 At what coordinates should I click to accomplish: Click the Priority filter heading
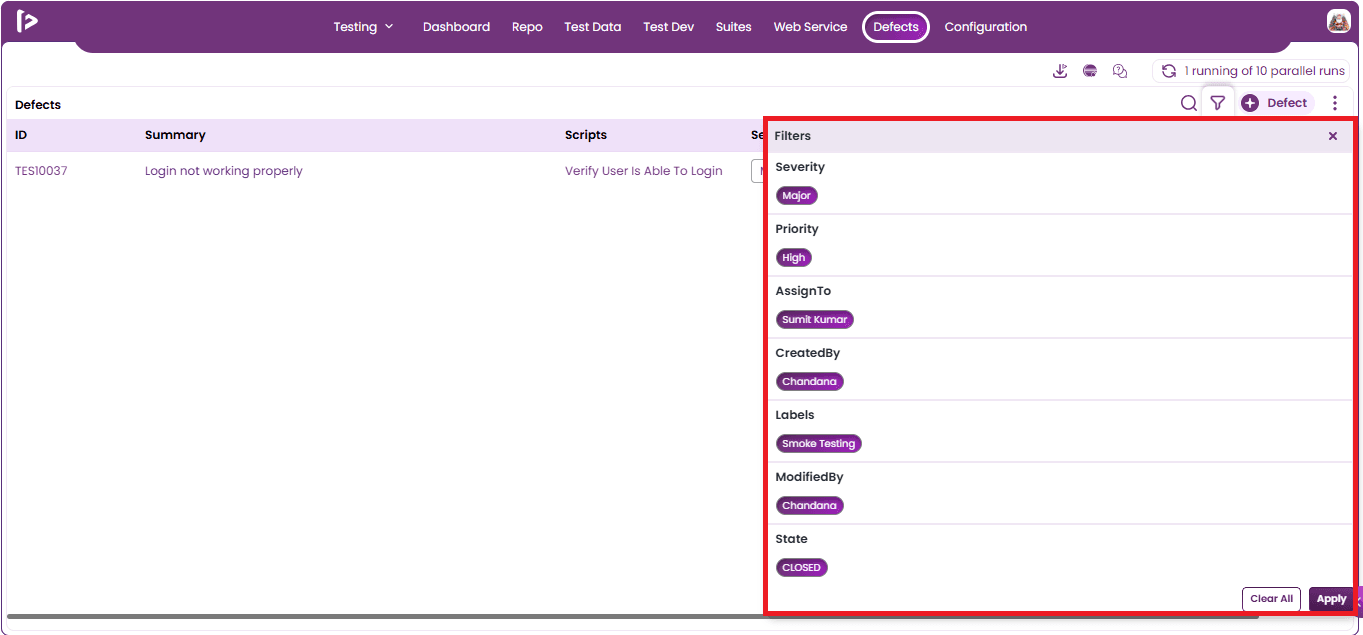coord(797,229)
